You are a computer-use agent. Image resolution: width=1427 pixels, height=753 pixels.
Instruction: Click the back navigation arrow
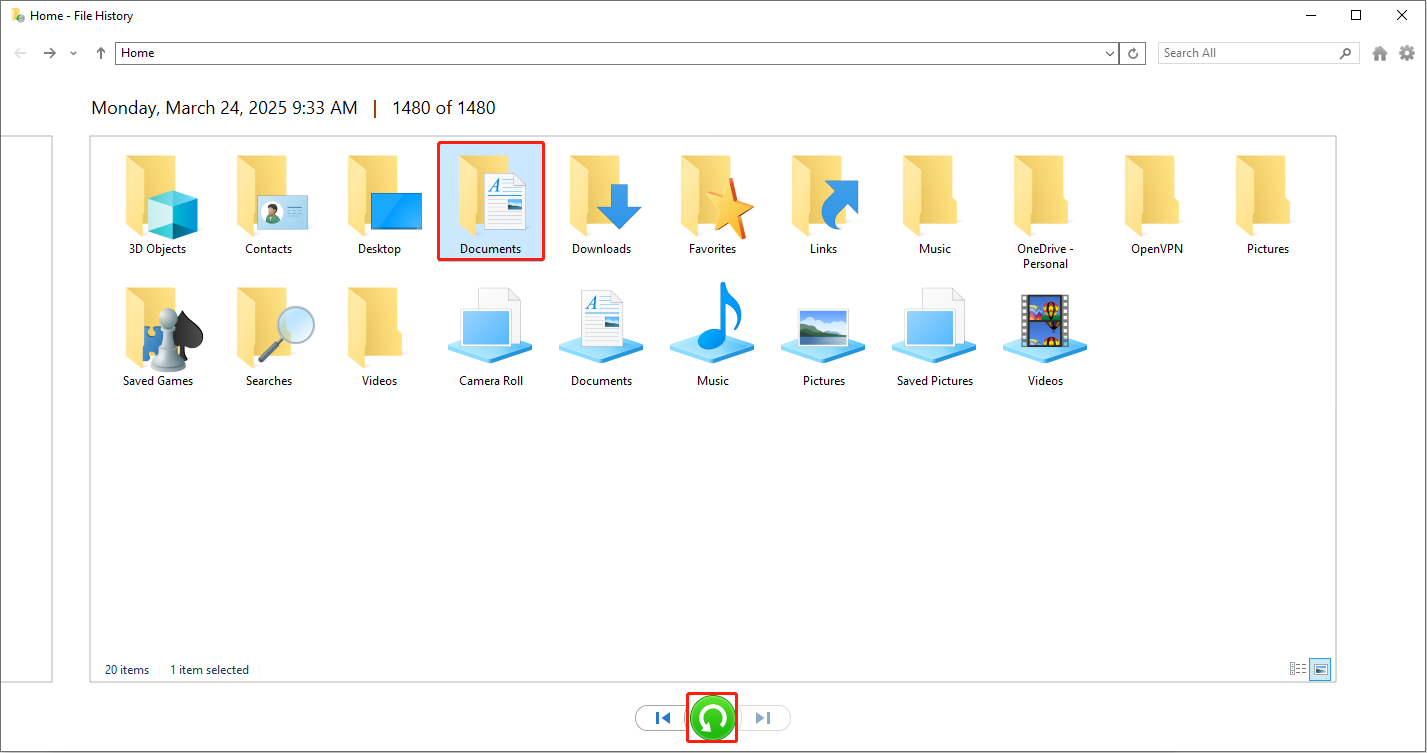click(x=20, y=52)
